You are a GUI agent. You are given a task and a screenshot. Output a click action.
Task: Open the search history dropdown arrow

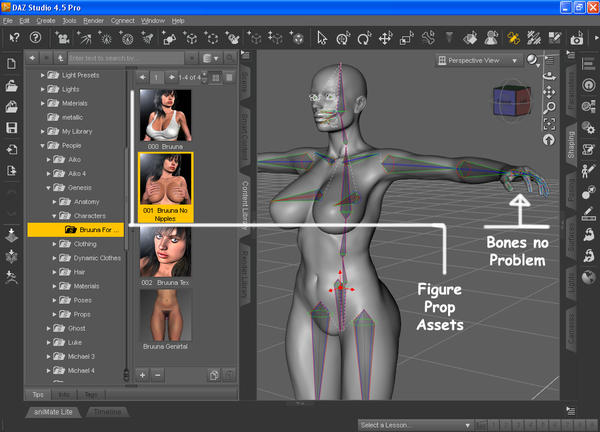tap(191, 58)
